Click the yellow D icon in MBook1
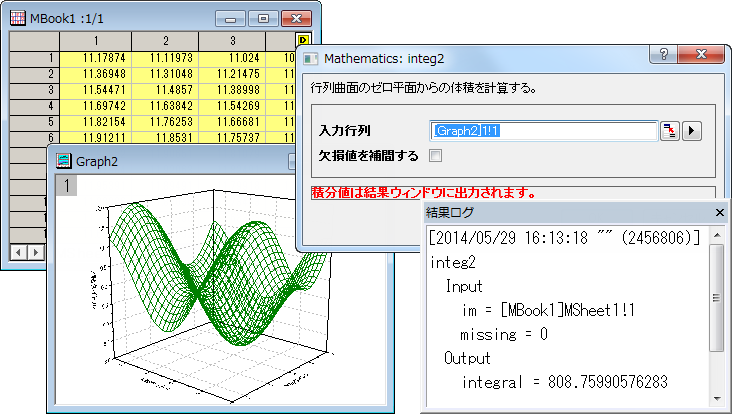This screenshot has height=414, width=732. click(303, 40)
